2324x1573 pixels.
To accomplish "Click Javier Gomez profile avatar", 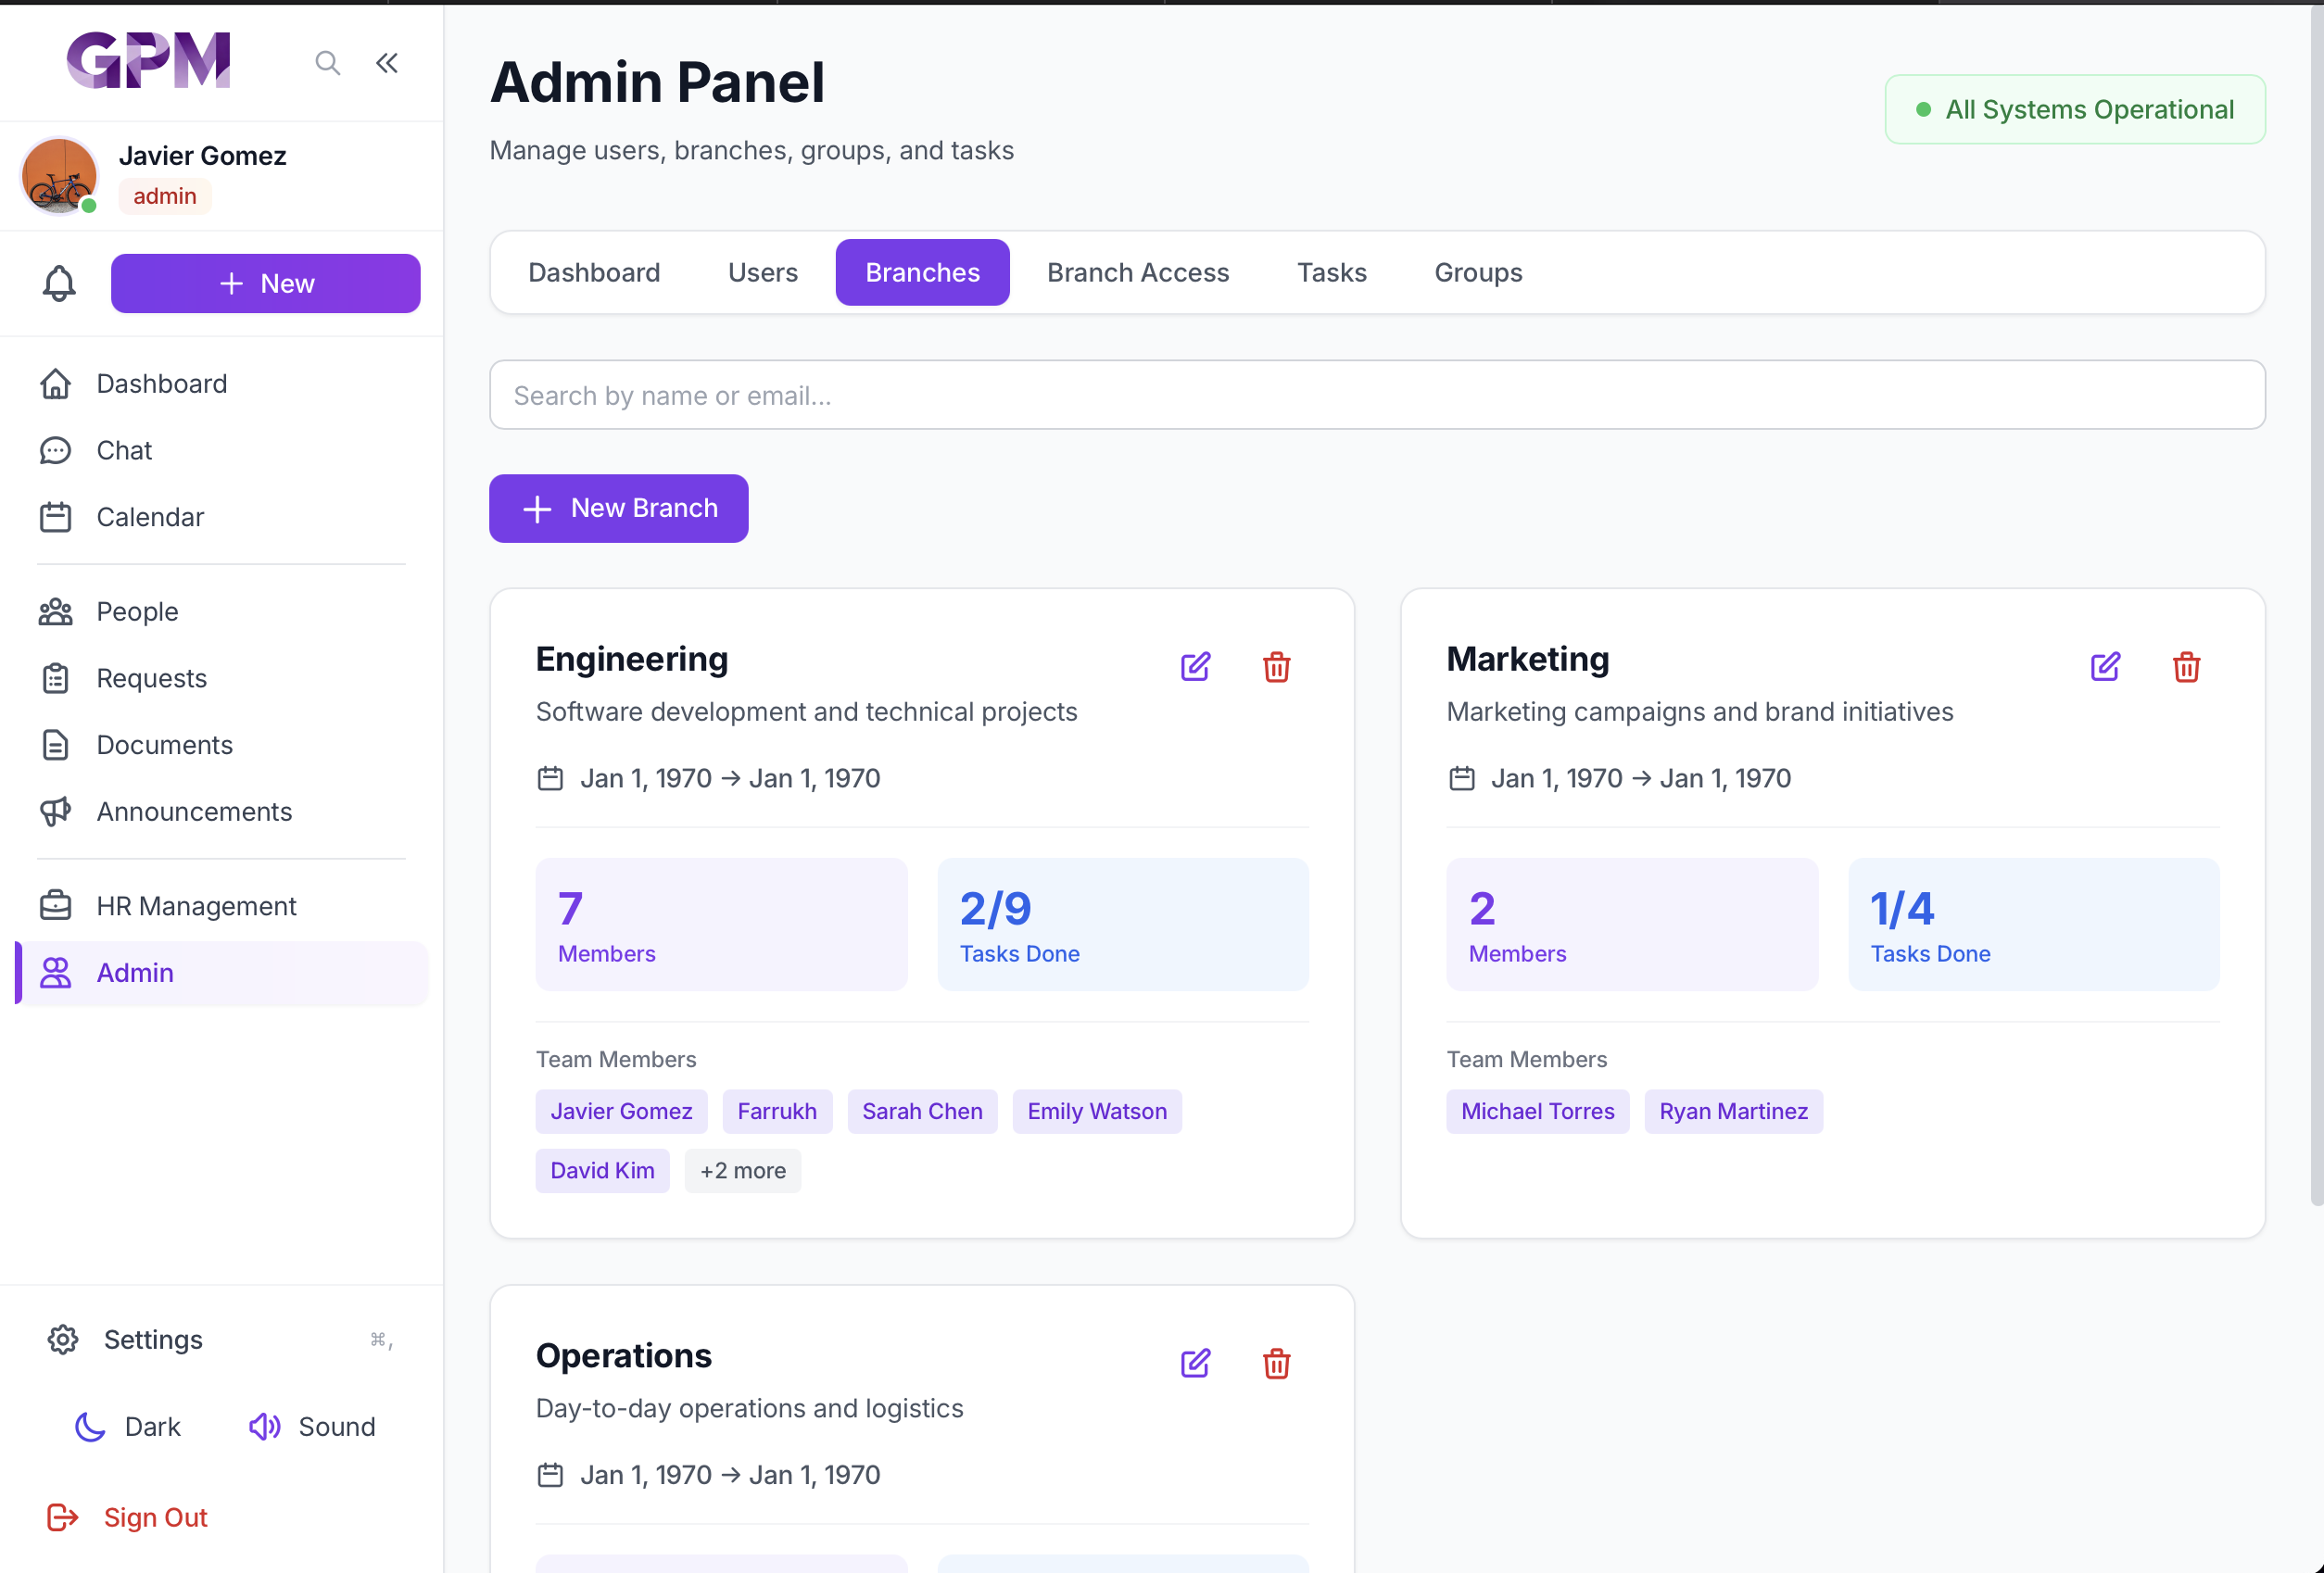I will [x=59, y=176].
